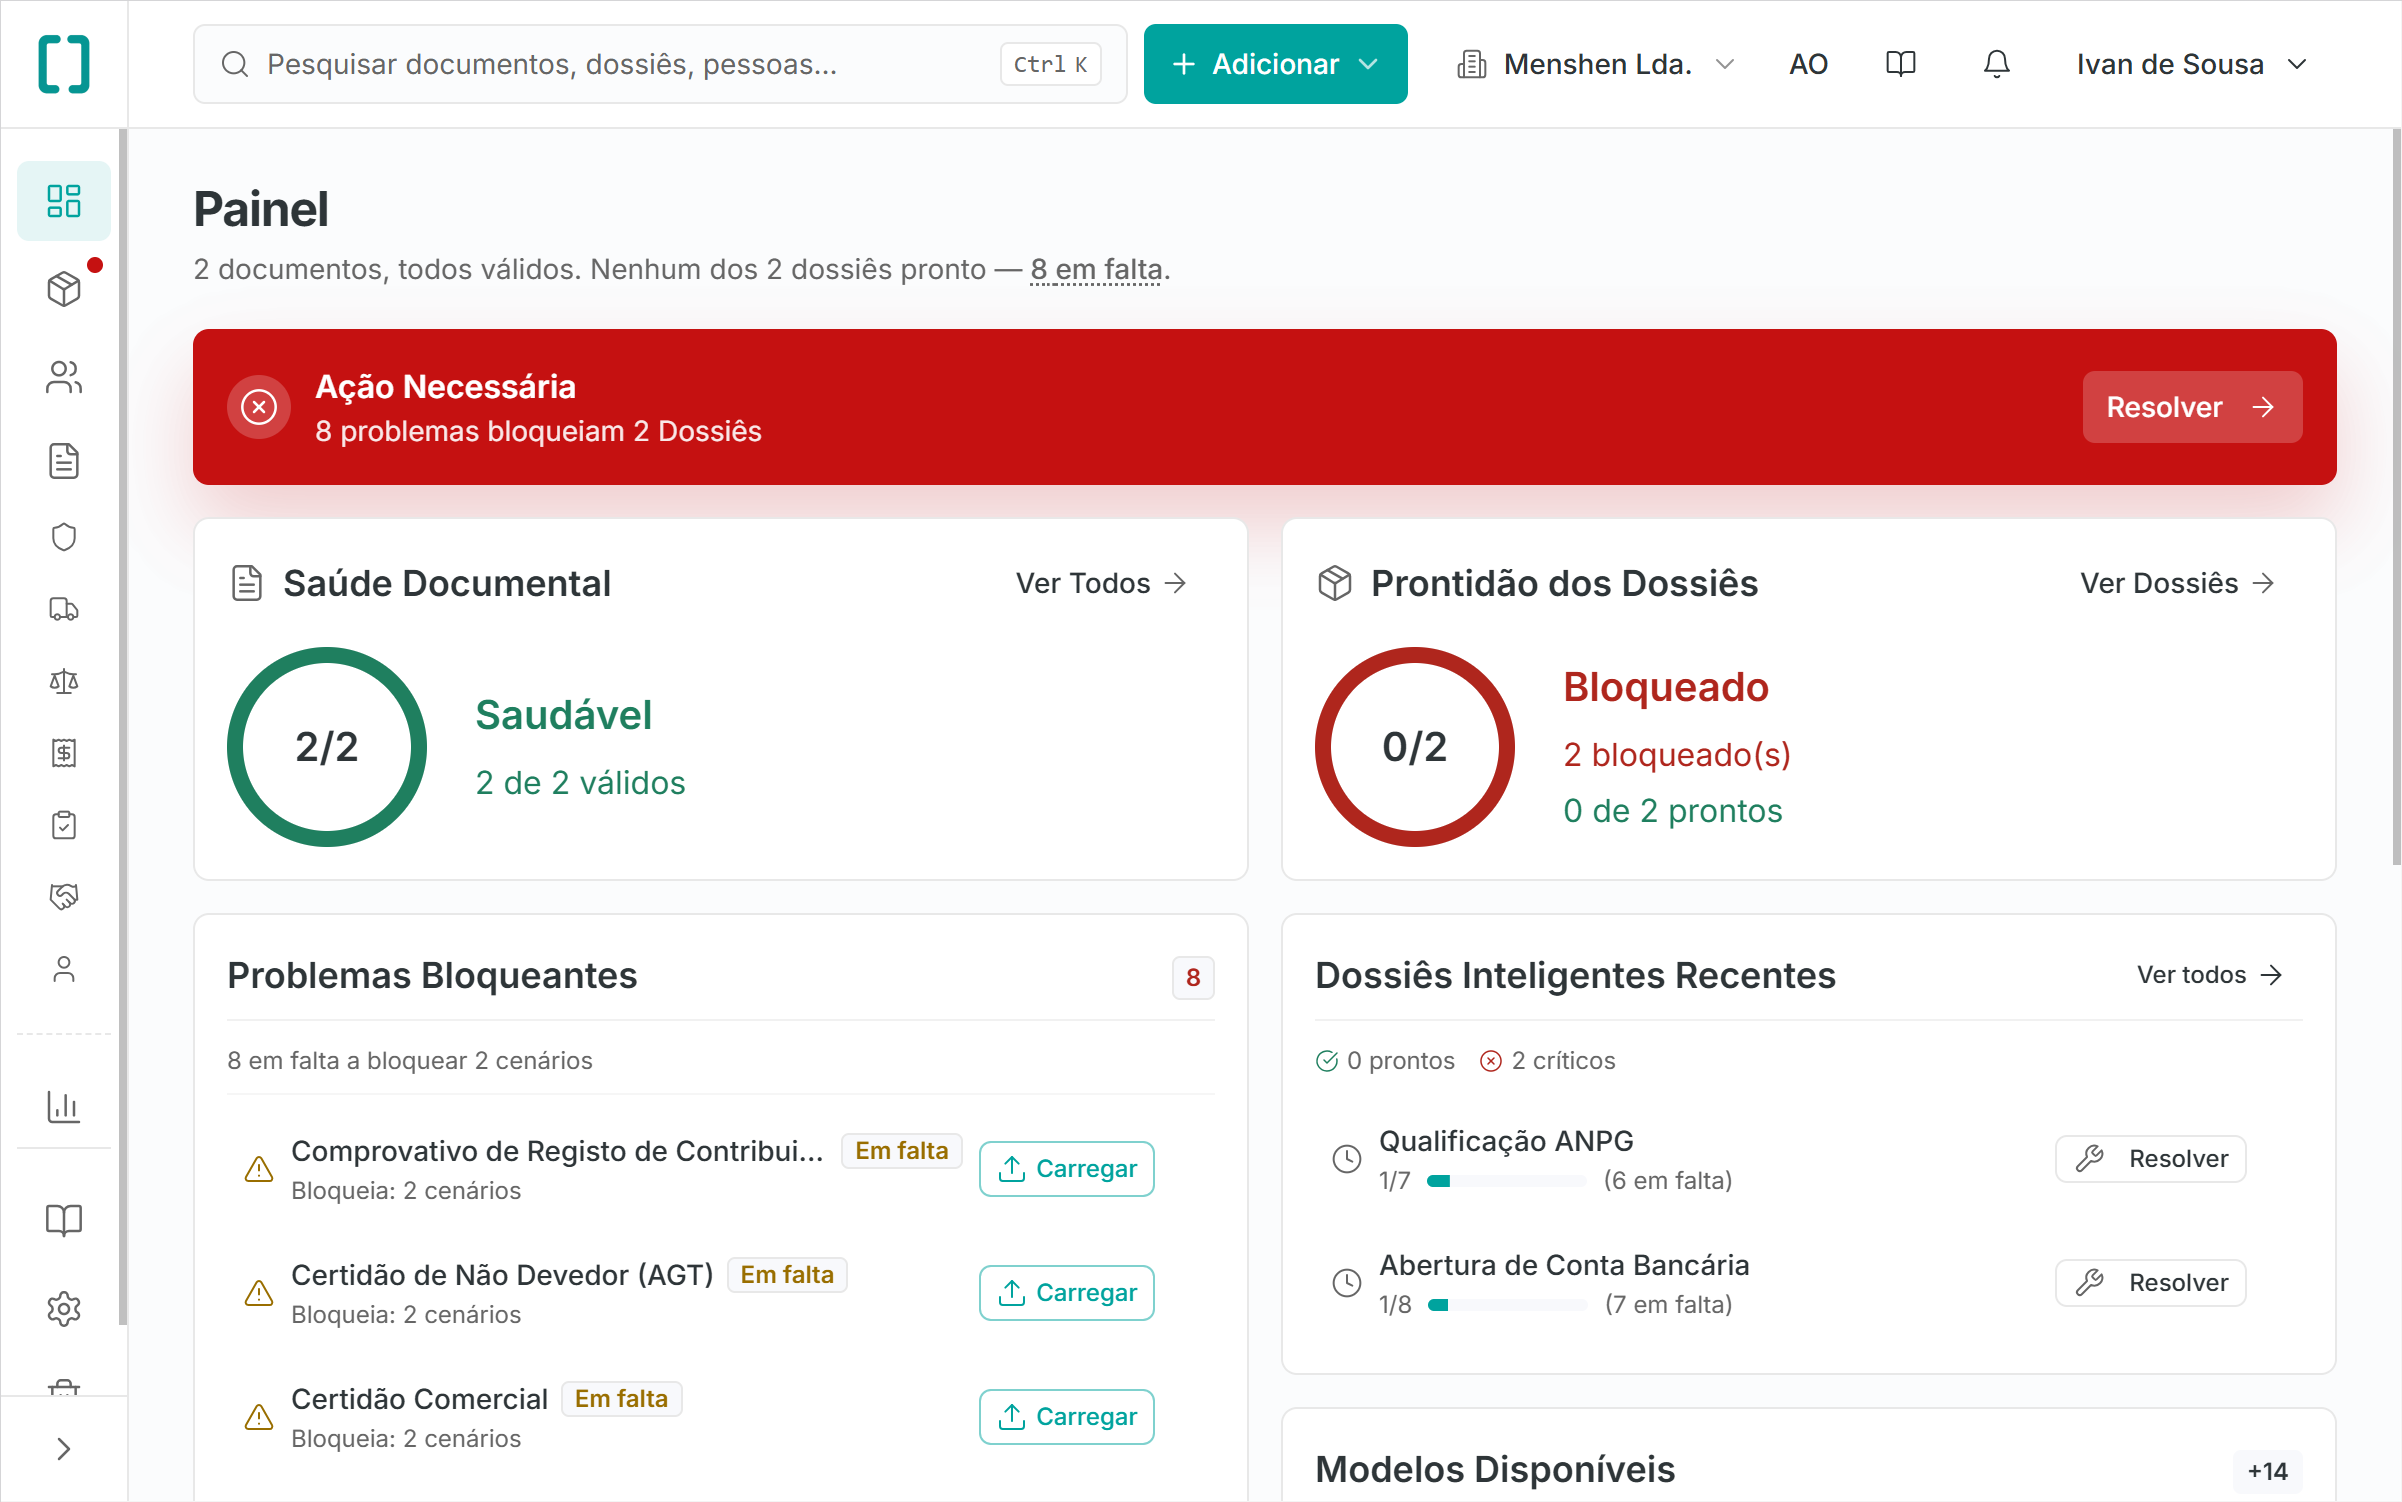Click the scales of justice sidebar icon
The height and width of the screenshot is (1502, 2402).
[64, 681]
